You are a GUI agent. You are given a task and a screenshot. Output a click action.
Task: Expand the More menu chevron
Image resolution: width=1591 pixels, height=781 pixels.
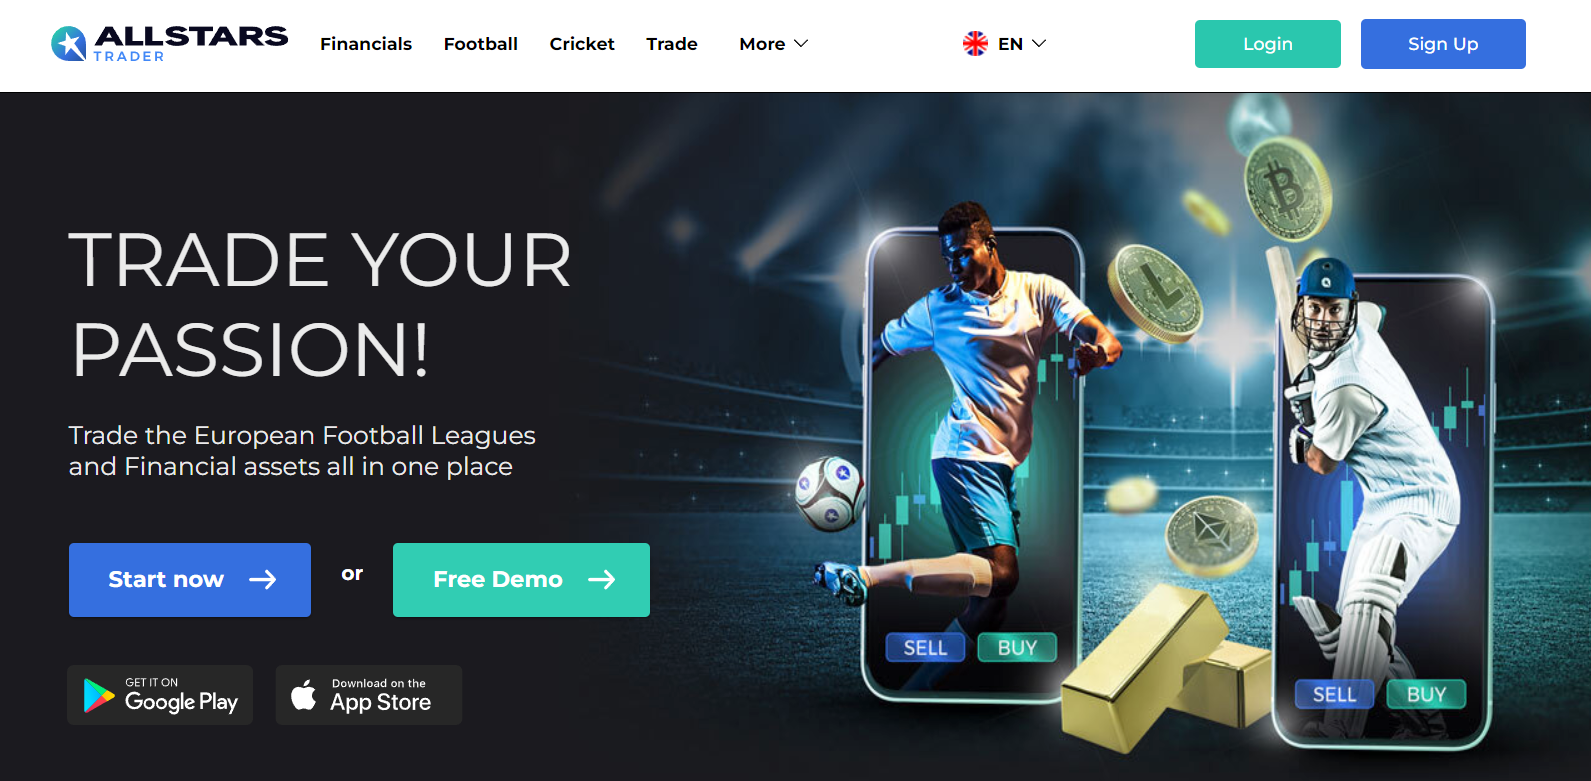tap(801, 44)
